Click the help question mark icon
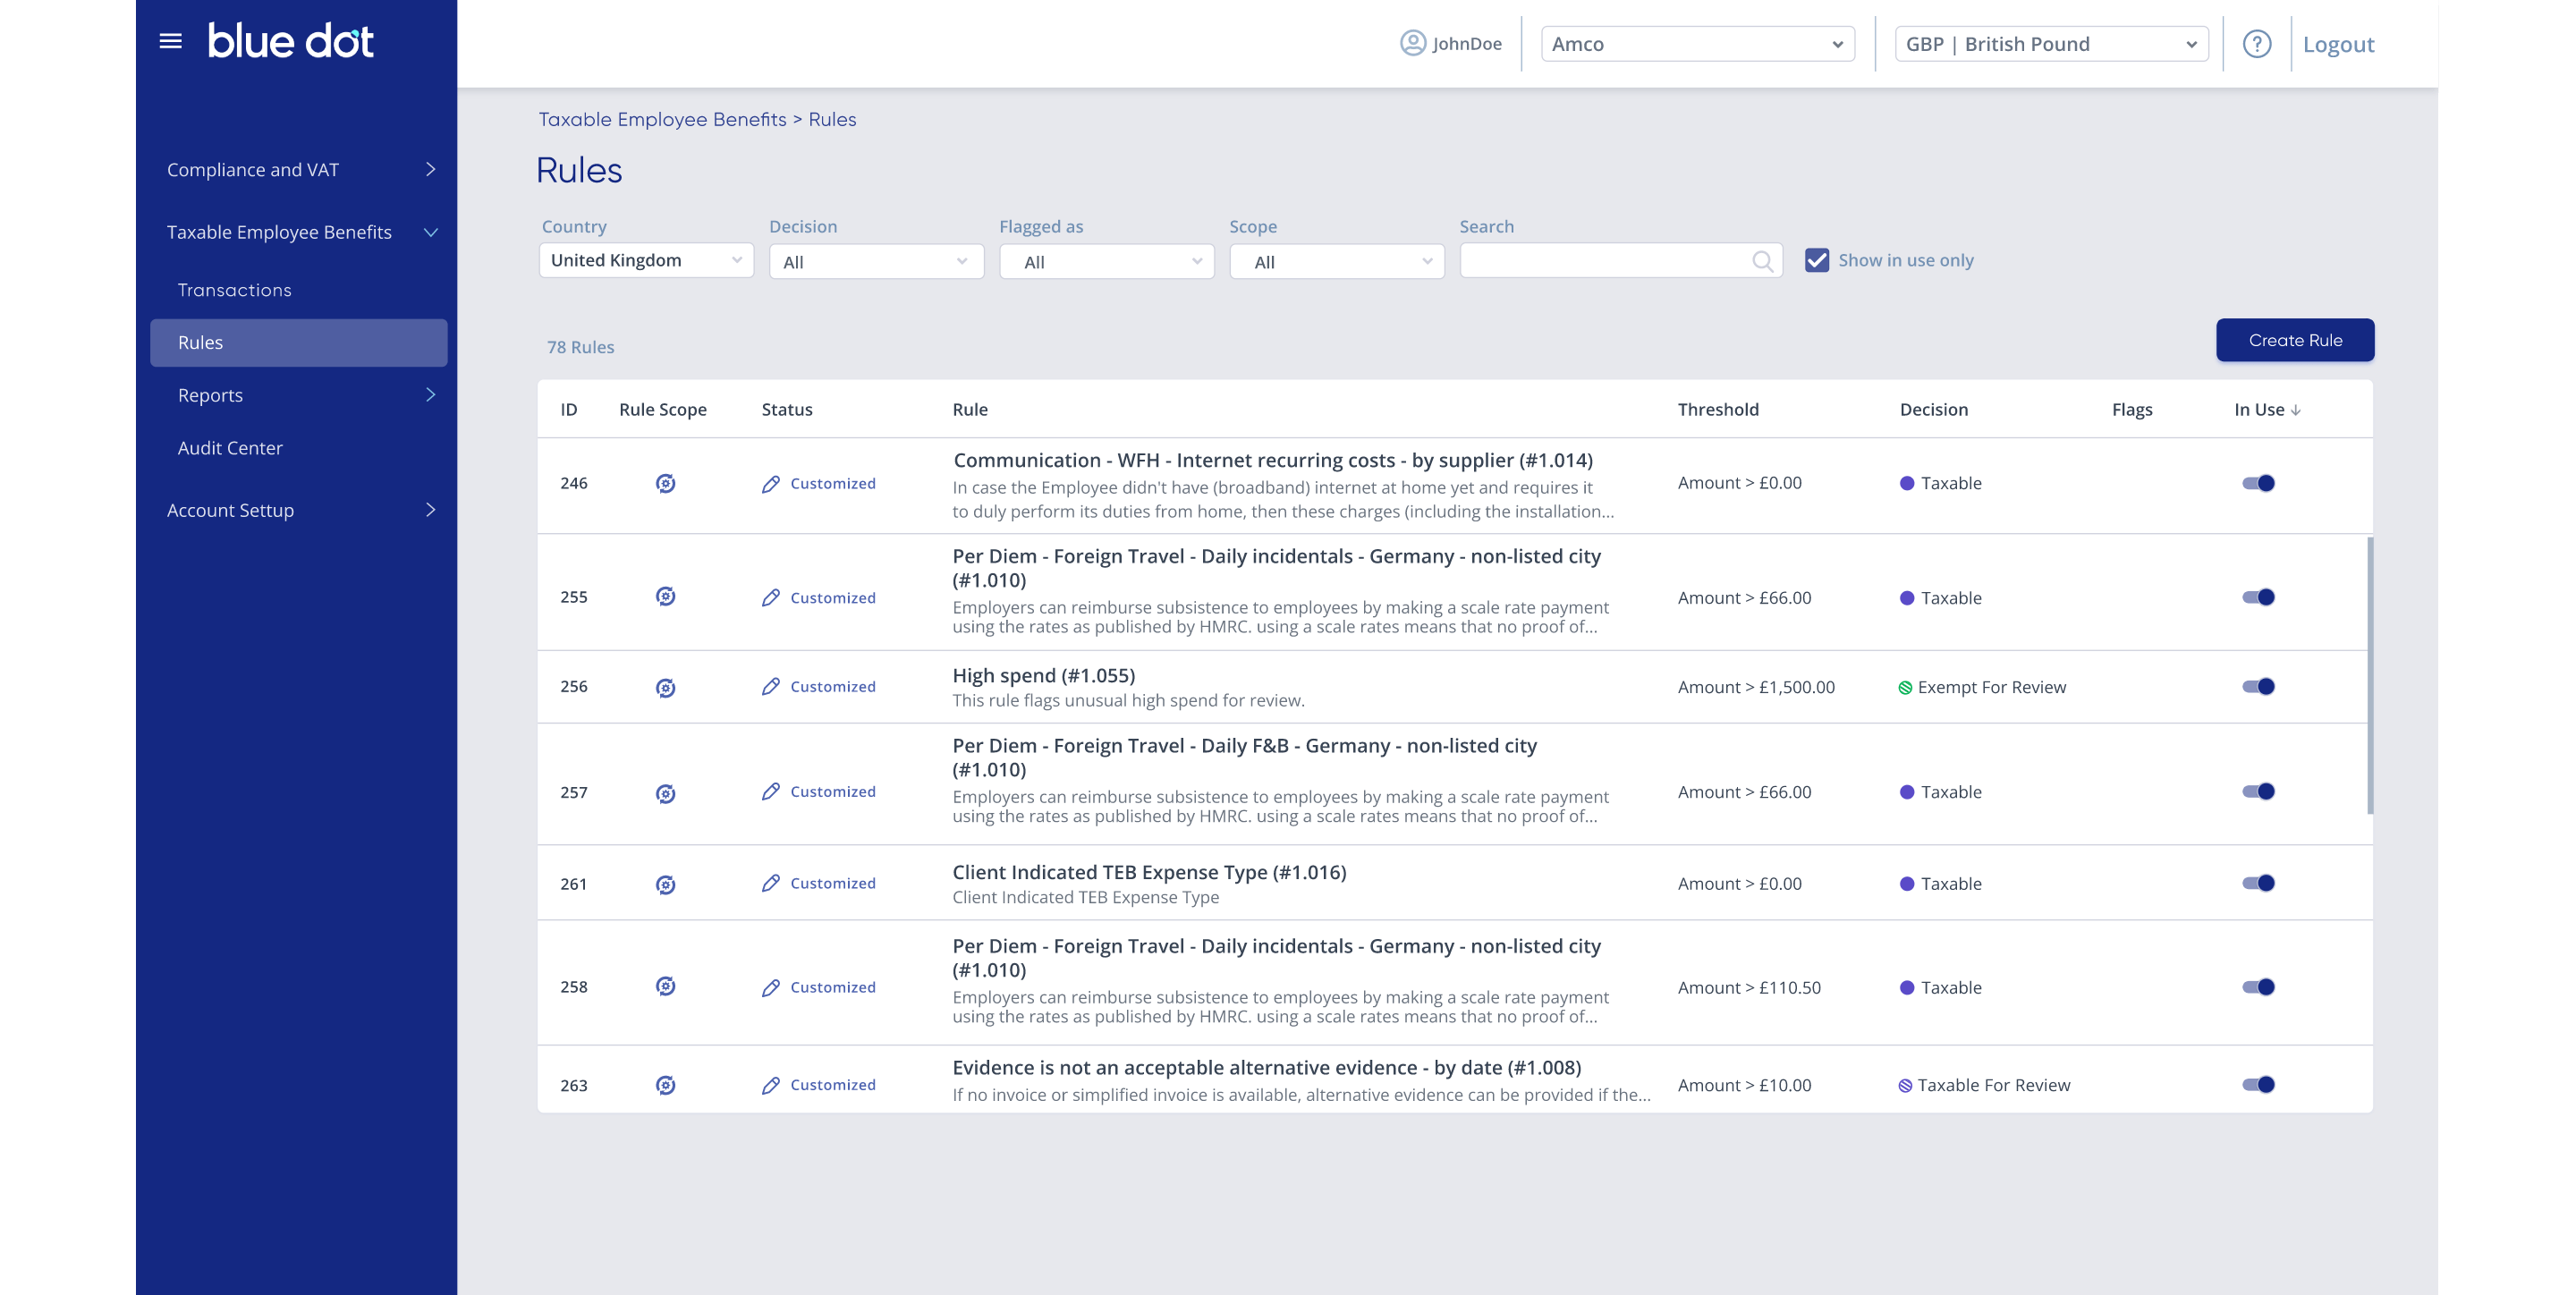2576x1295 pixels. coord(2256,44)
